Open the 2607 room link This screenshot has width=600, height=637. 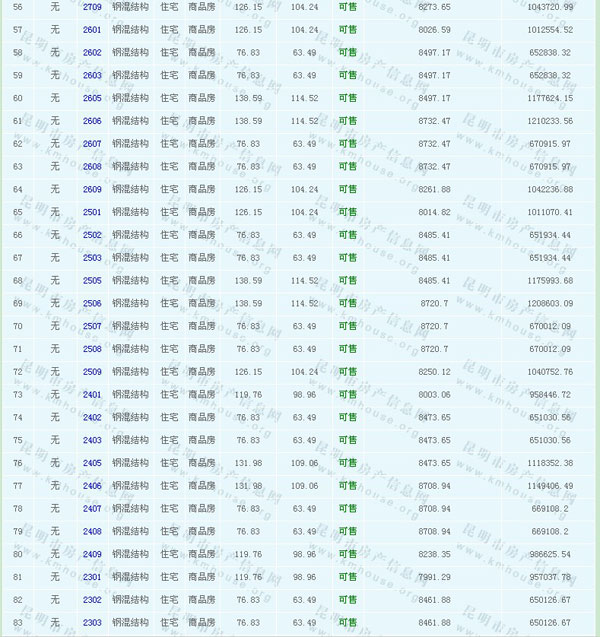(92, 144)
